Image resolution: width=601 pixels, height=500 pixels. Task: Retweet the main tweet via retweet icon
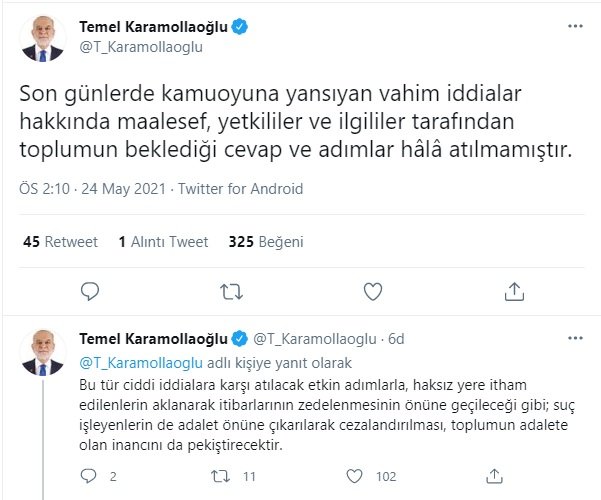coord(231,292)
